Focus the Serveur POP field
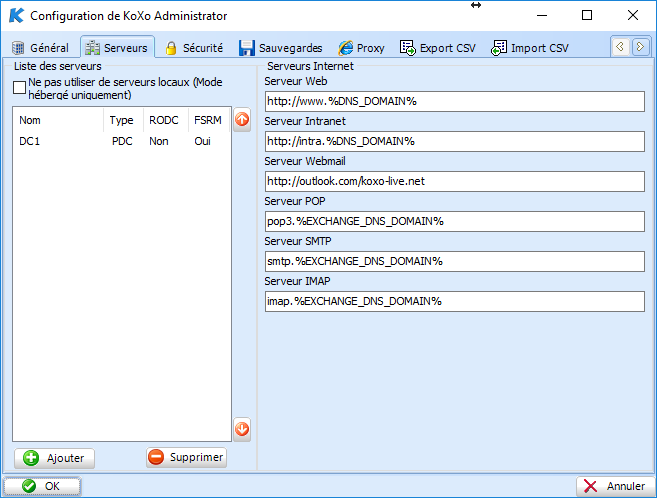 pos(455,222)
